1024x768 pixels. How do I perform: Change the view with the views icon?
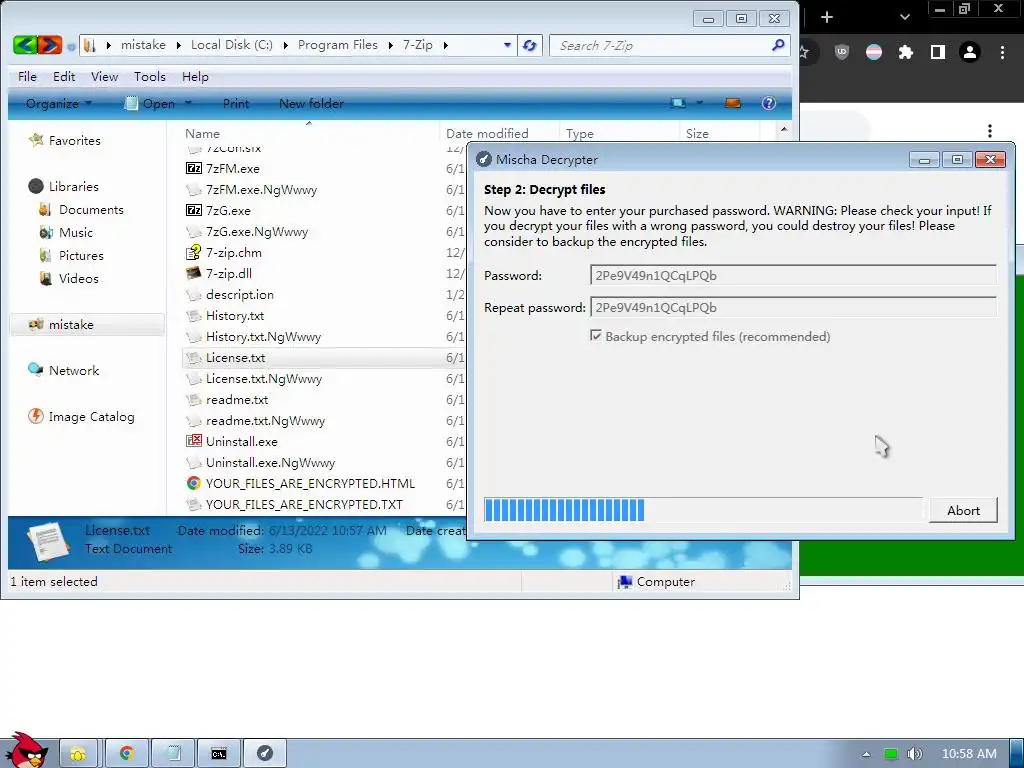679,103
